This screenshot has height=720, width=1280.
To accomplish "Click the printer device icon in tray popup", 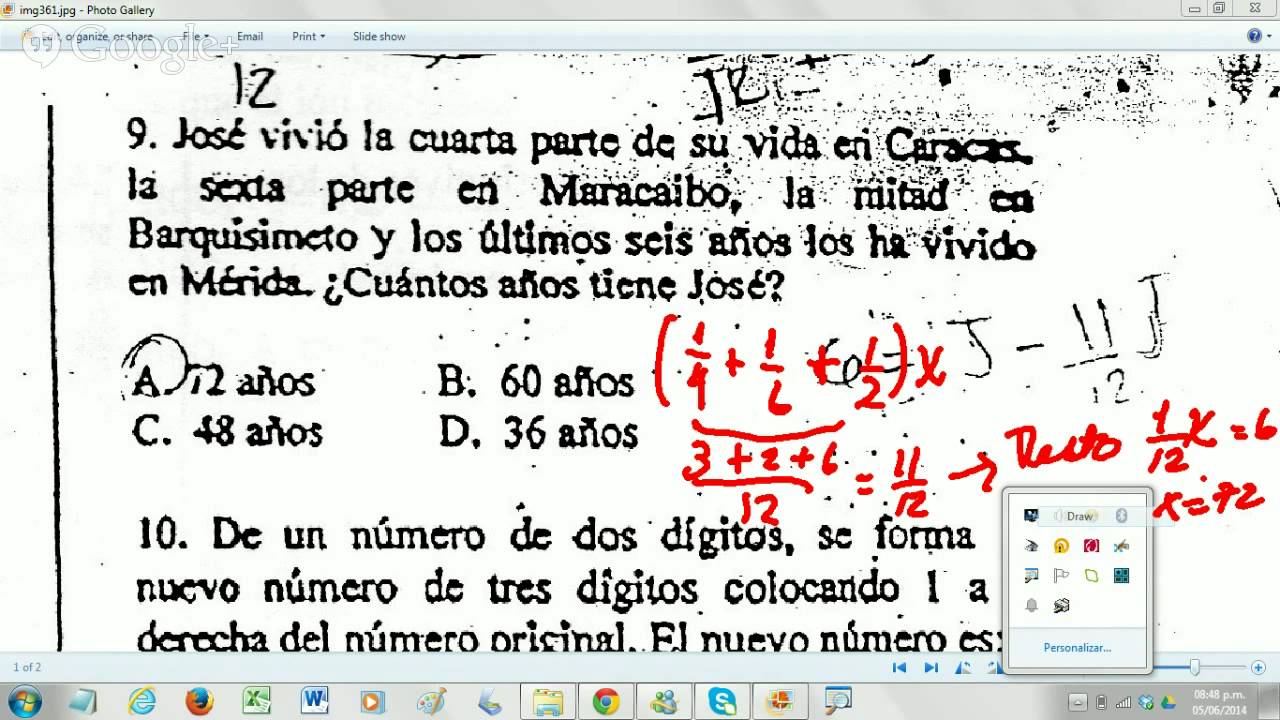I will click(1062, 606).
